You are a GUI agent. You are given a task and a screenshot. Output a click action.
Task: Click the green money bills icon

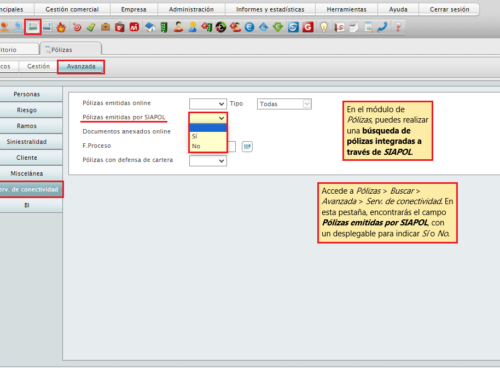tap(91, 27)
